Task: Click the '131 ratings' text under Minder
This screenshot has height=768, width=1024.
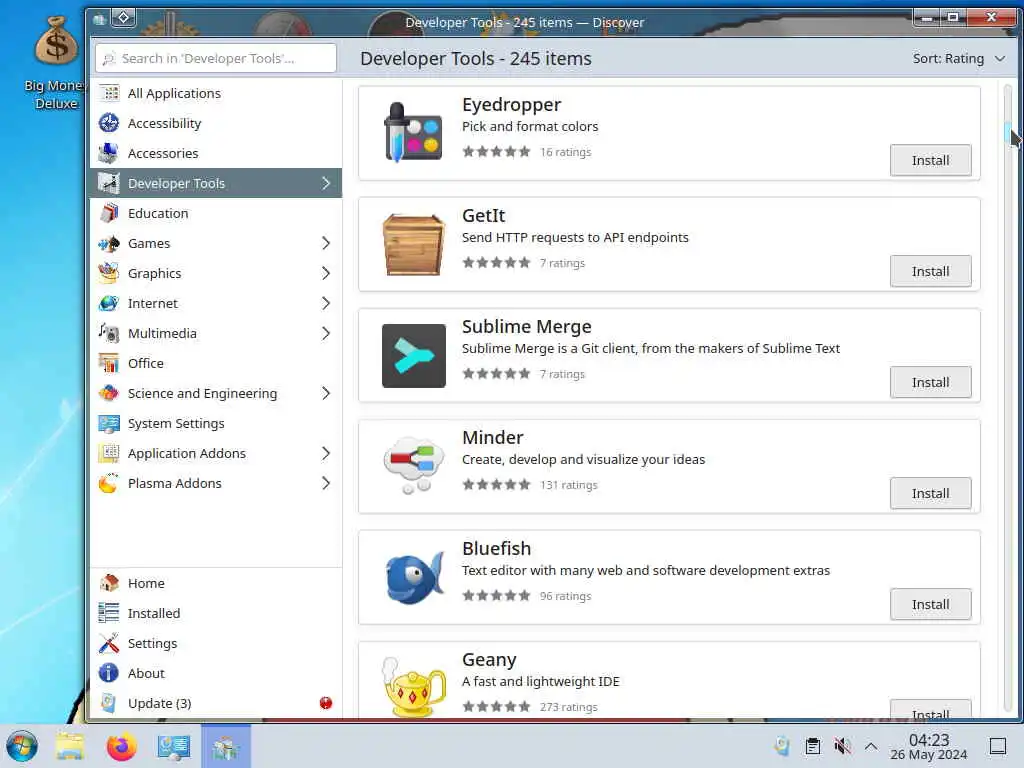Action: [x=568, y=485]
